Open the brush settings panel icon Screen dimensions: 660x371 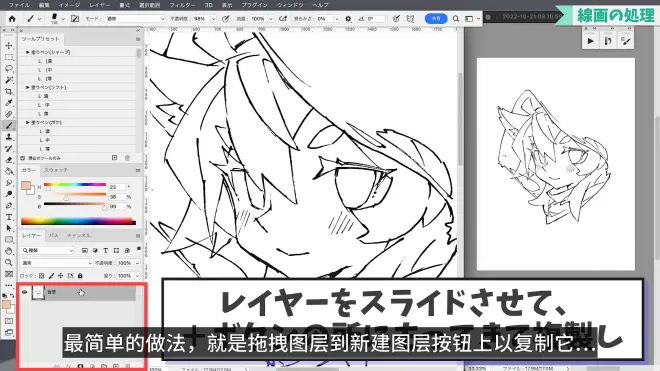75,19
